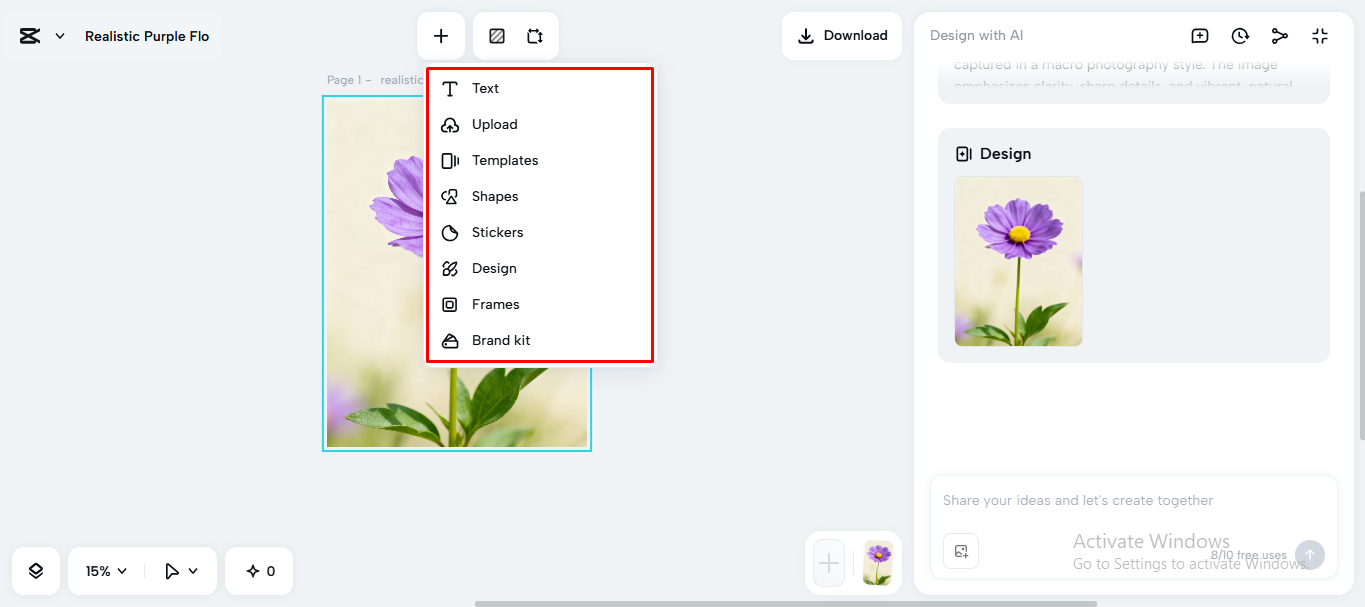1365x607 pixels.
Task: Open the Stickers panel
Action: point(497,232)
